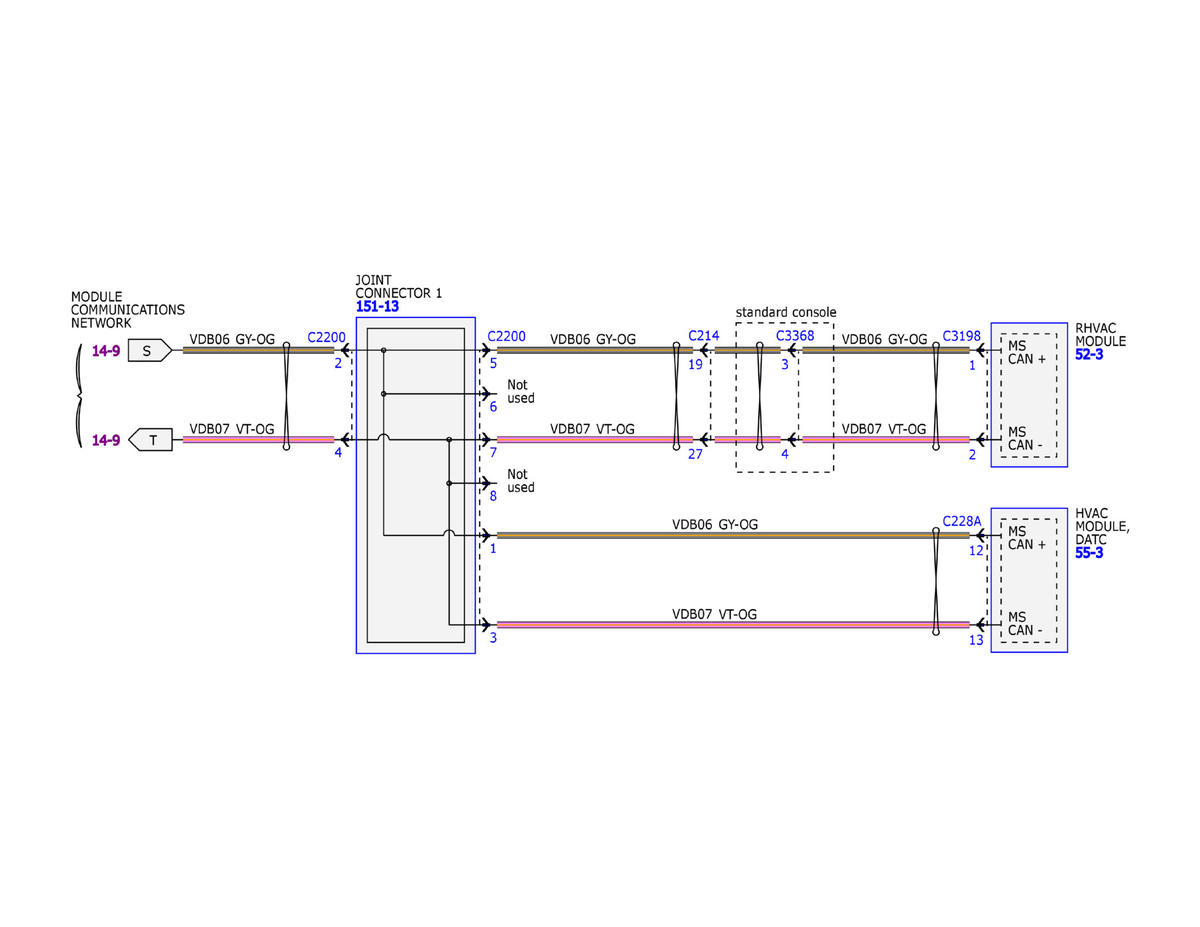This screenshot has width=1200, height=927.
Task: Click pin number 12 under C228A
Action: point(976,550)
